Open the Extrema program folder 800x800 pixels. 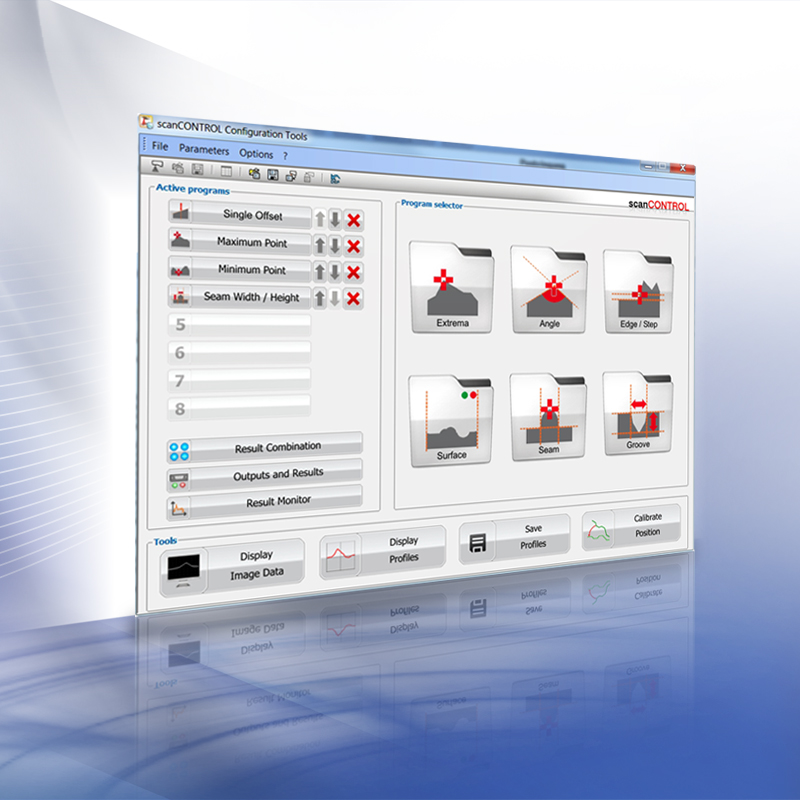point(452,287)
